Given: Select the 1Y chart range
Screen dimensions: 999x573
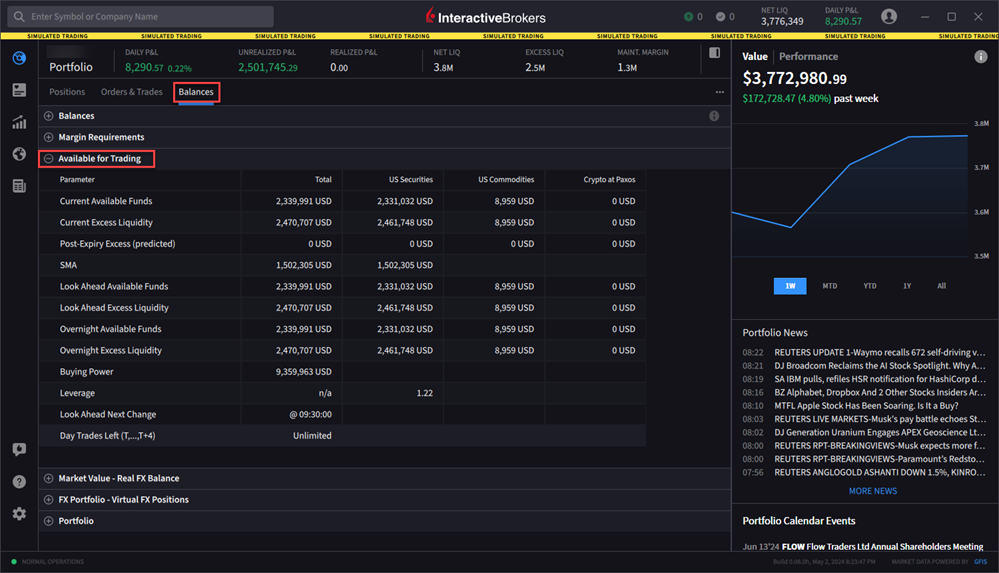Looking at the screenshot, I should [907, 286].
